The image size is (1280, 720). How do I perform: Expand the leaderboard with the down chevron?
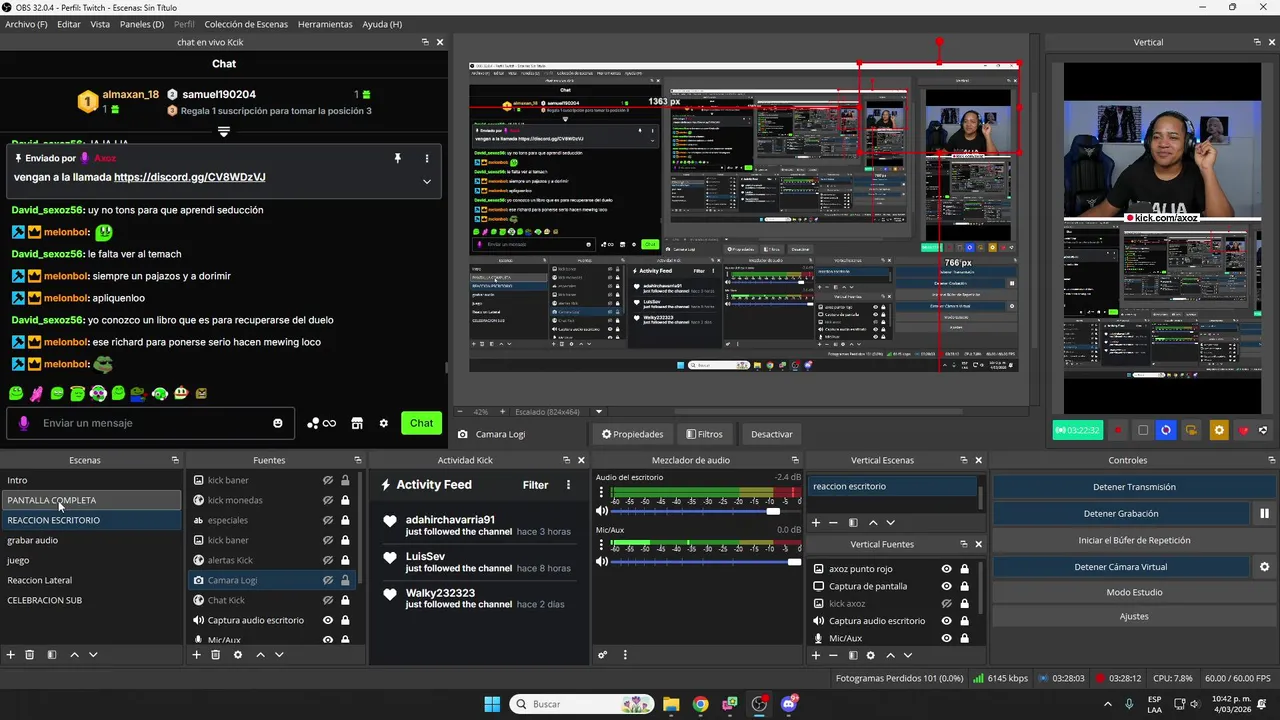tap(224, 131)
